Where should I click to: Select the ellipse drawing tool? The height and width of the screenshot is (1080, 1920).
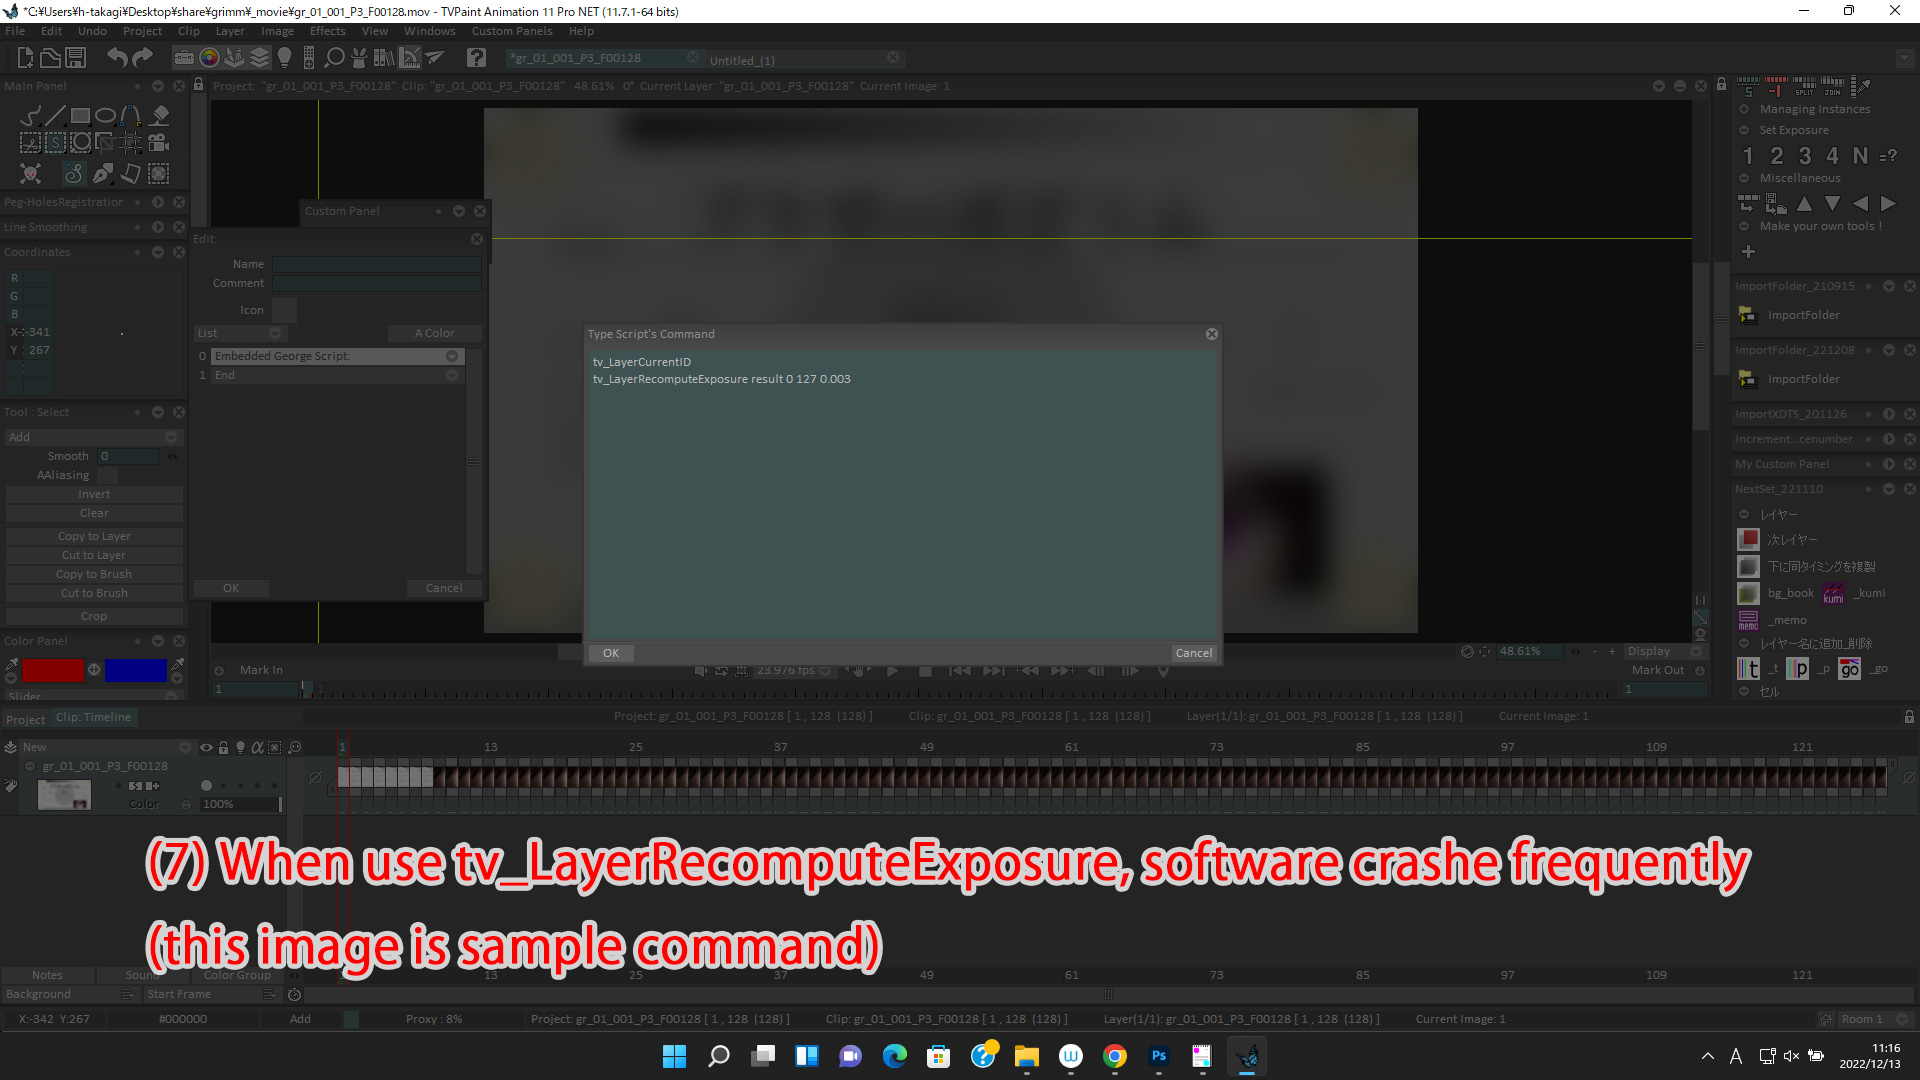(x=106, y=116)
